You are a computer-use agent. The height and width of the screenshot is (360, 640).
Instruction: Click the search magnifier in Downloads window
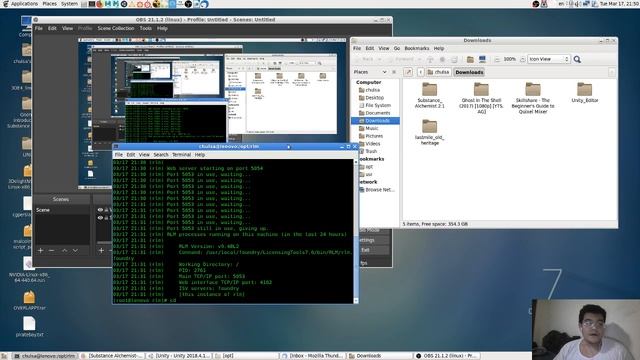point(577,60)
